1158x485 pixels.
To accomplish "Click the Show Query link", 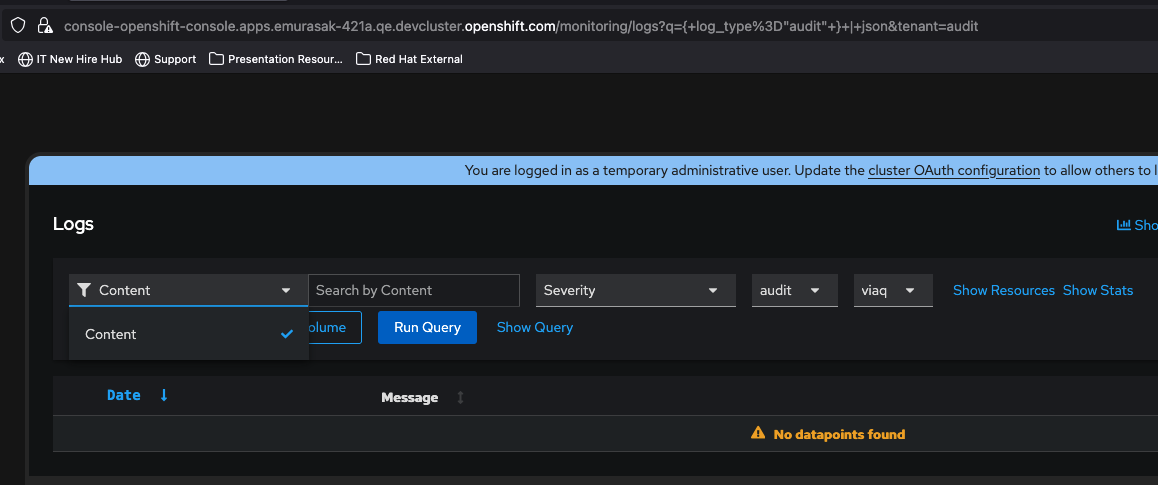I will pyautogui.click(x=535, y=327).
